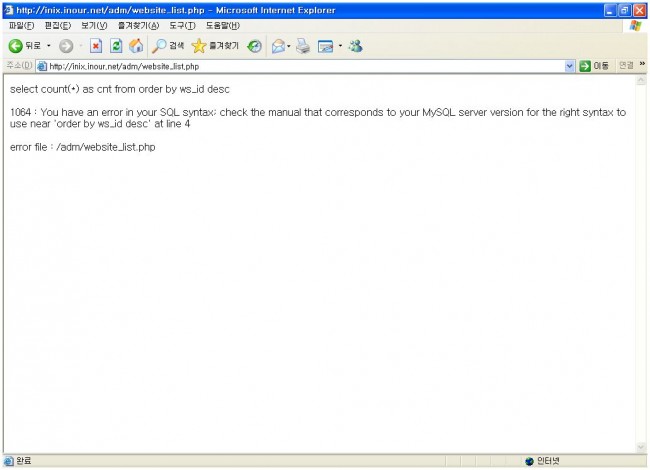Open the Back button history dropdown arrow
The height and width of the screenshot is (470, 650).
[49, 46]
